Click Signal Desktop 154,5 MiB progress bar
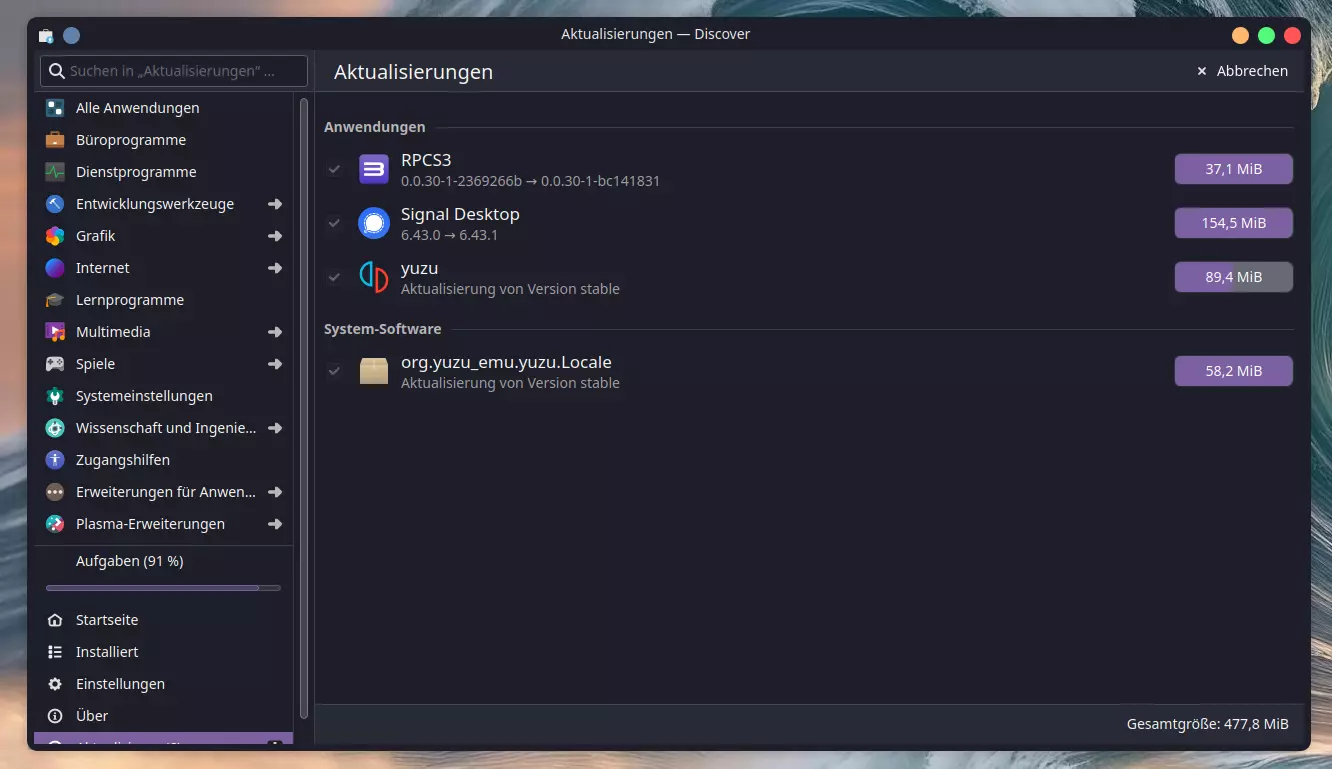The image size is (1332, 769). pos(1233,223)
